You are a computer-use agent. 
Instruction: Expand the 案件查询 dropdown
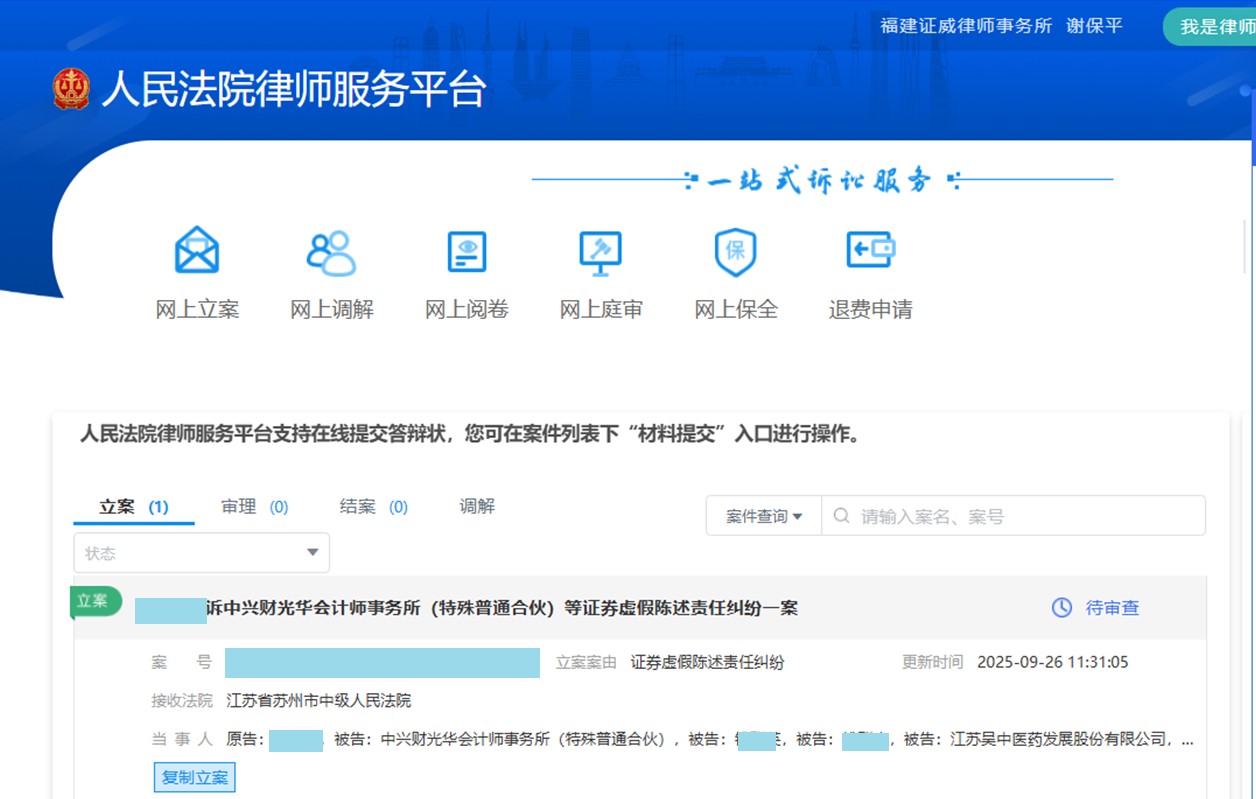pos(764,516)
